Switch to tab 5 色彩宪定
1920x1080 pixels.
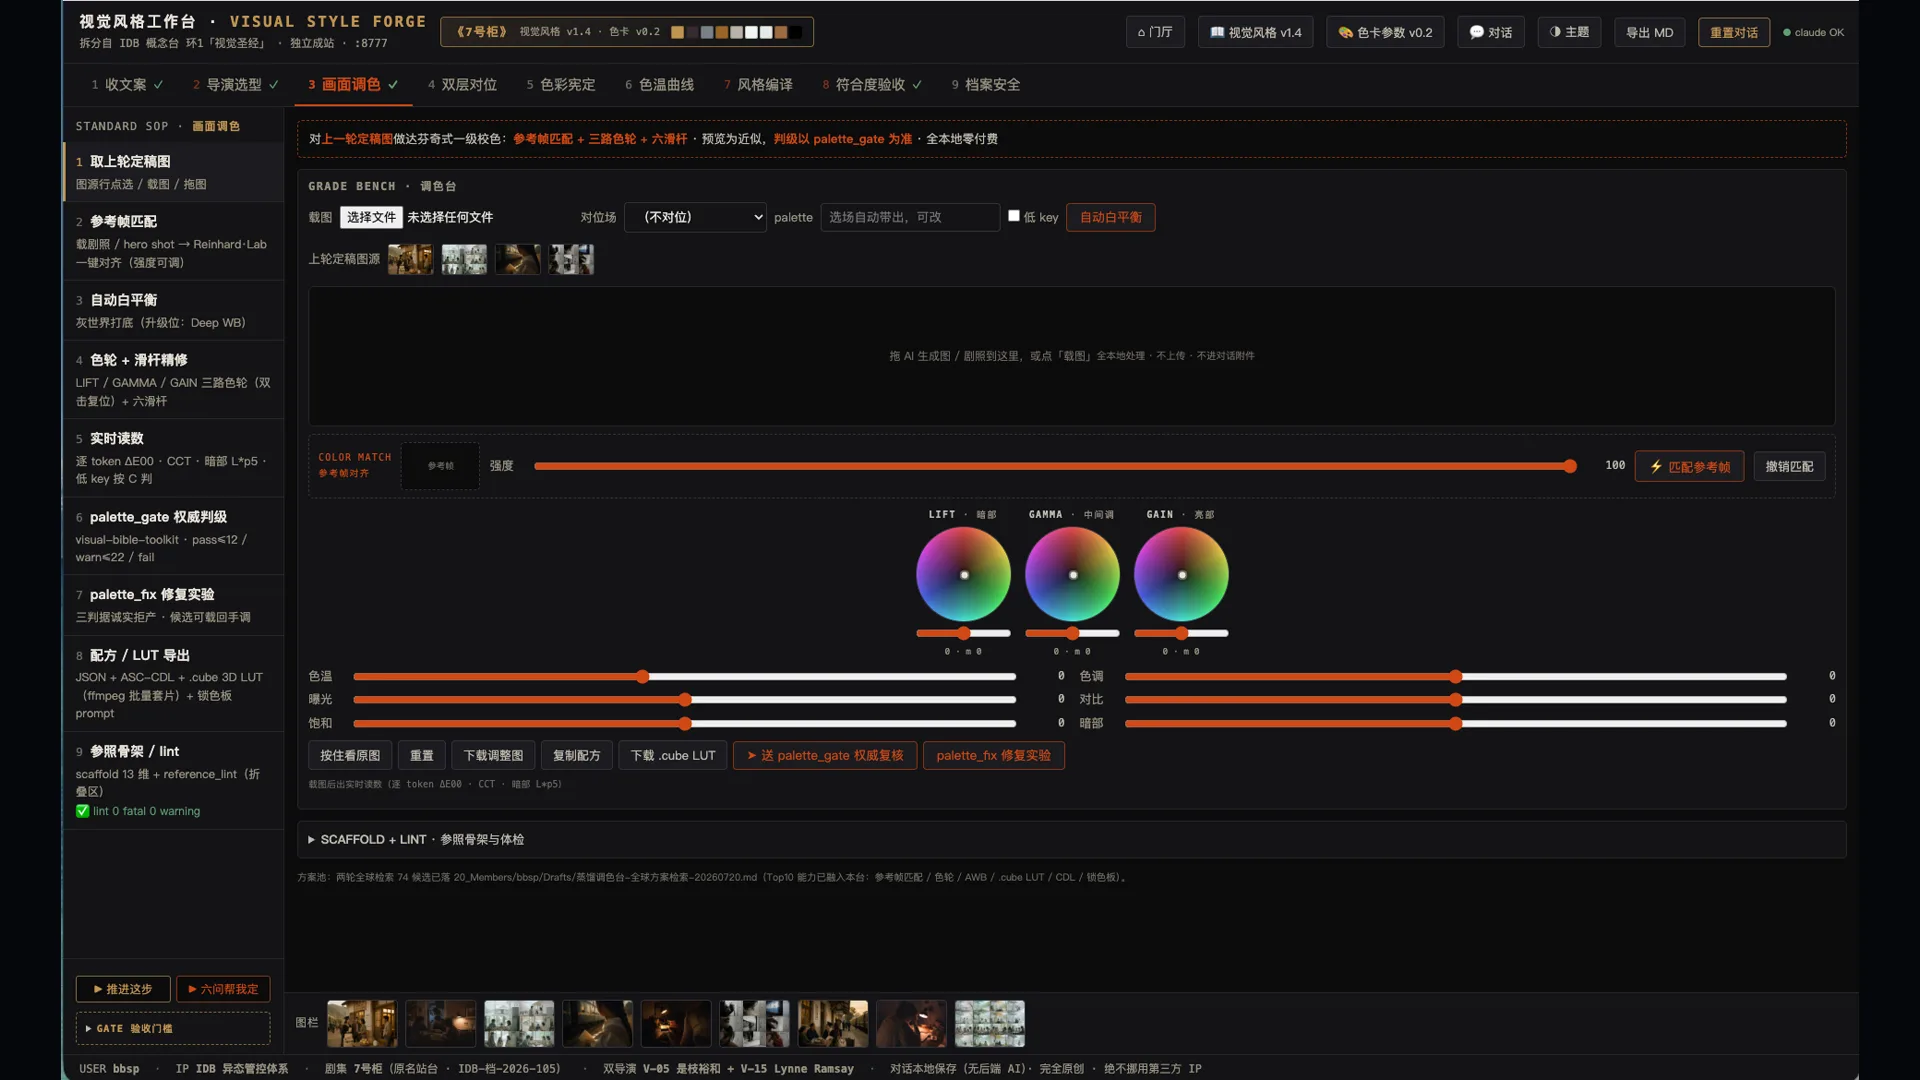[561, 85]
